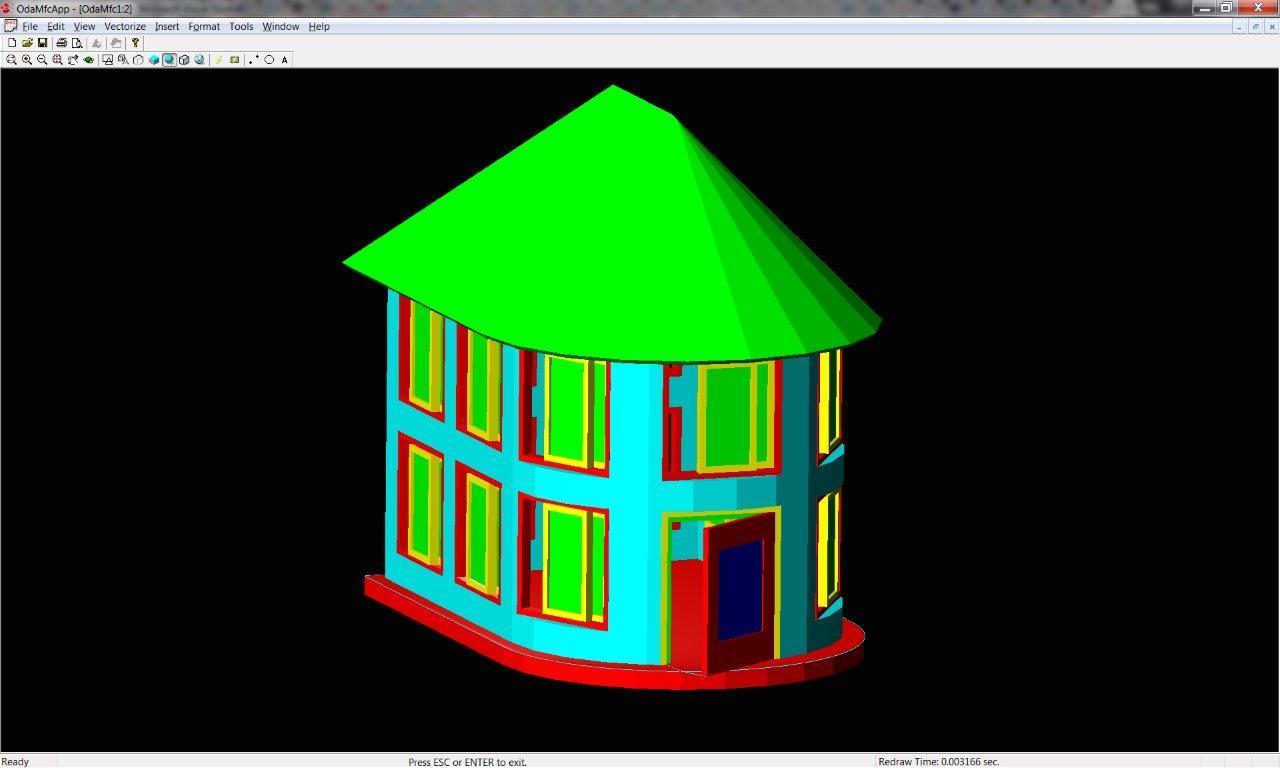1280x768 pixels.
Task: Zoom out using the minus magnifier icon
Action: point(42,60)
